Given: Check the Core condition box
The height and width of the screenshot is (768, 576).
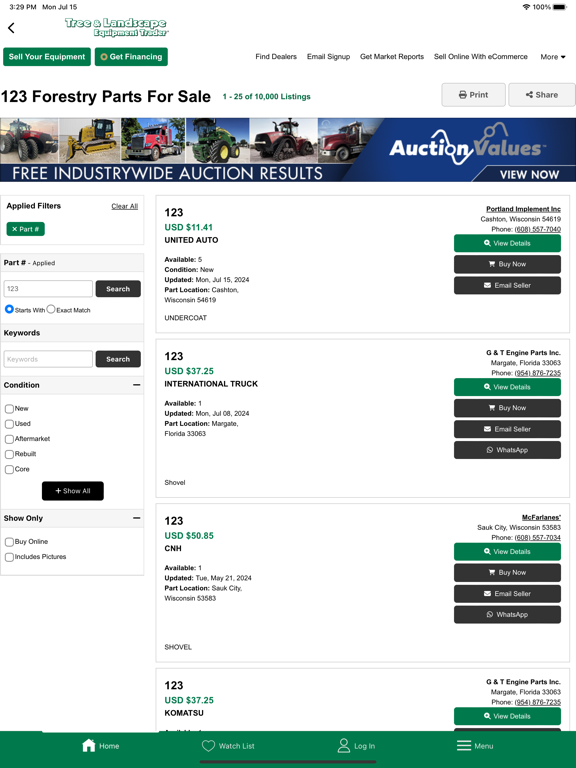Looking at the screenshot, I should (9, 469).
